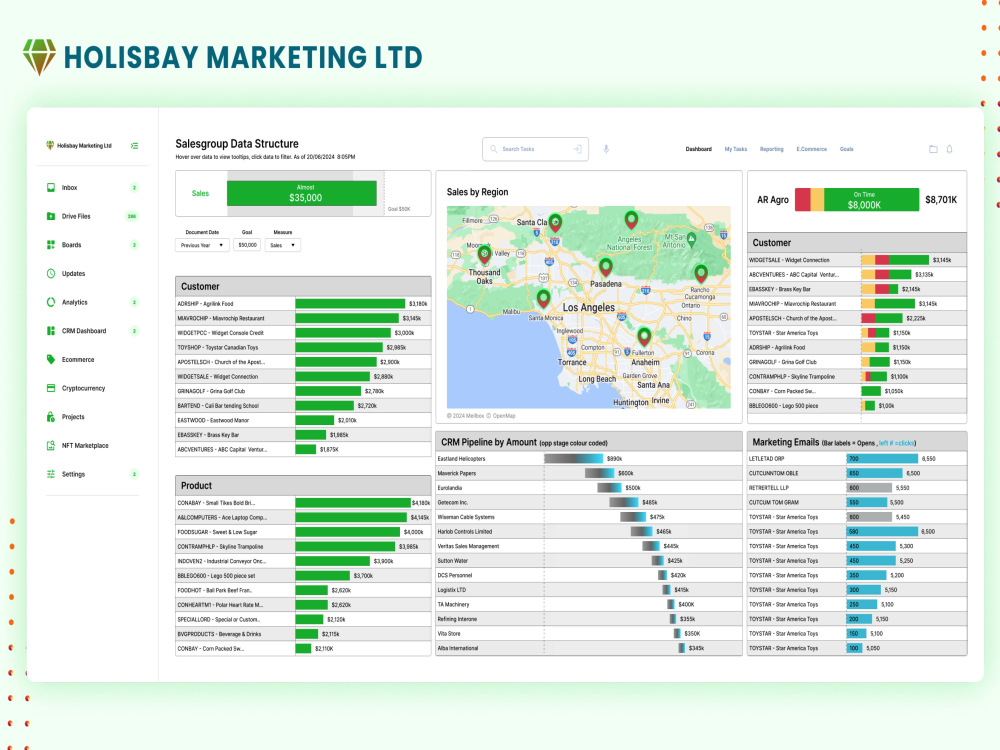The height and width of the screenshot is (750, 1000).
Task: Switch to the Goals tab
Action: click(846, 149)
